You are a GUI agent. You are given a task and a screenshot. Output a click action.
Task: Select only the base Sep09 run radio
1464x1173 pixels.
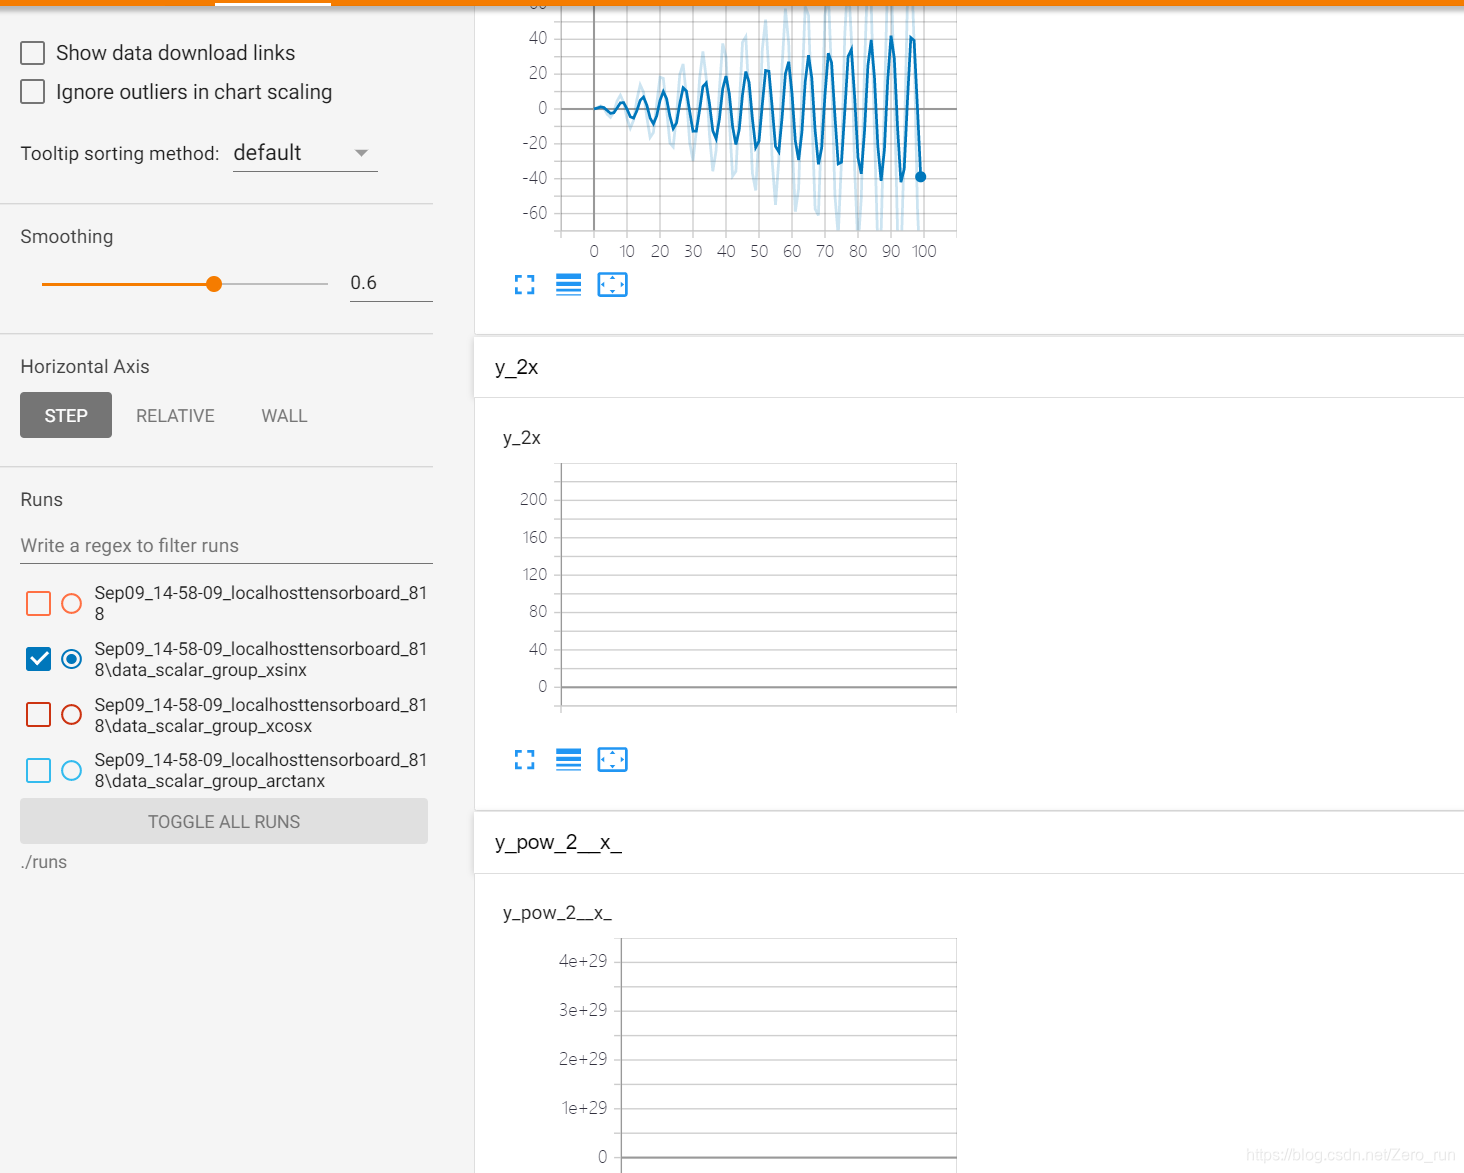pos(72,603)
